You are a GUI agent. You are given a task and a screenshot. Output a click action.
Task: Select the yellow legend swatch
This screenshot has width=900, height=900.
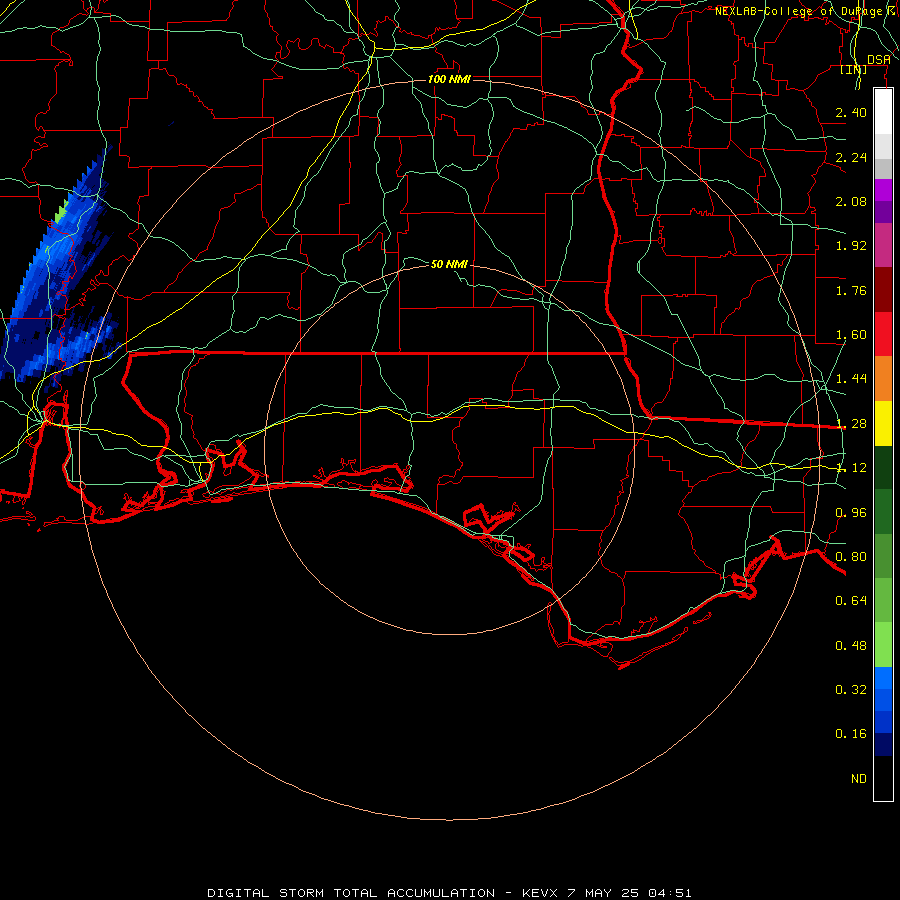883,423
